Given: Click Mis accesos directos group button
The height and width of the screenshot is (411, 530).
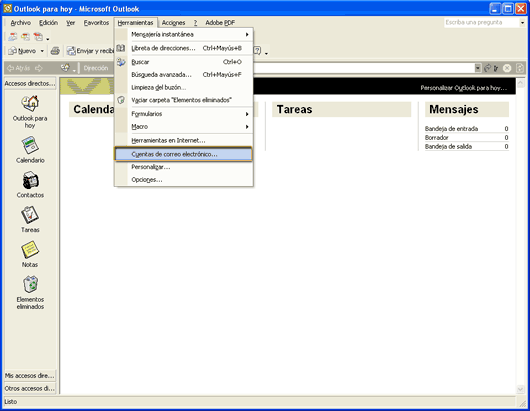Looking at the screenshot, I should coord(30,376).
